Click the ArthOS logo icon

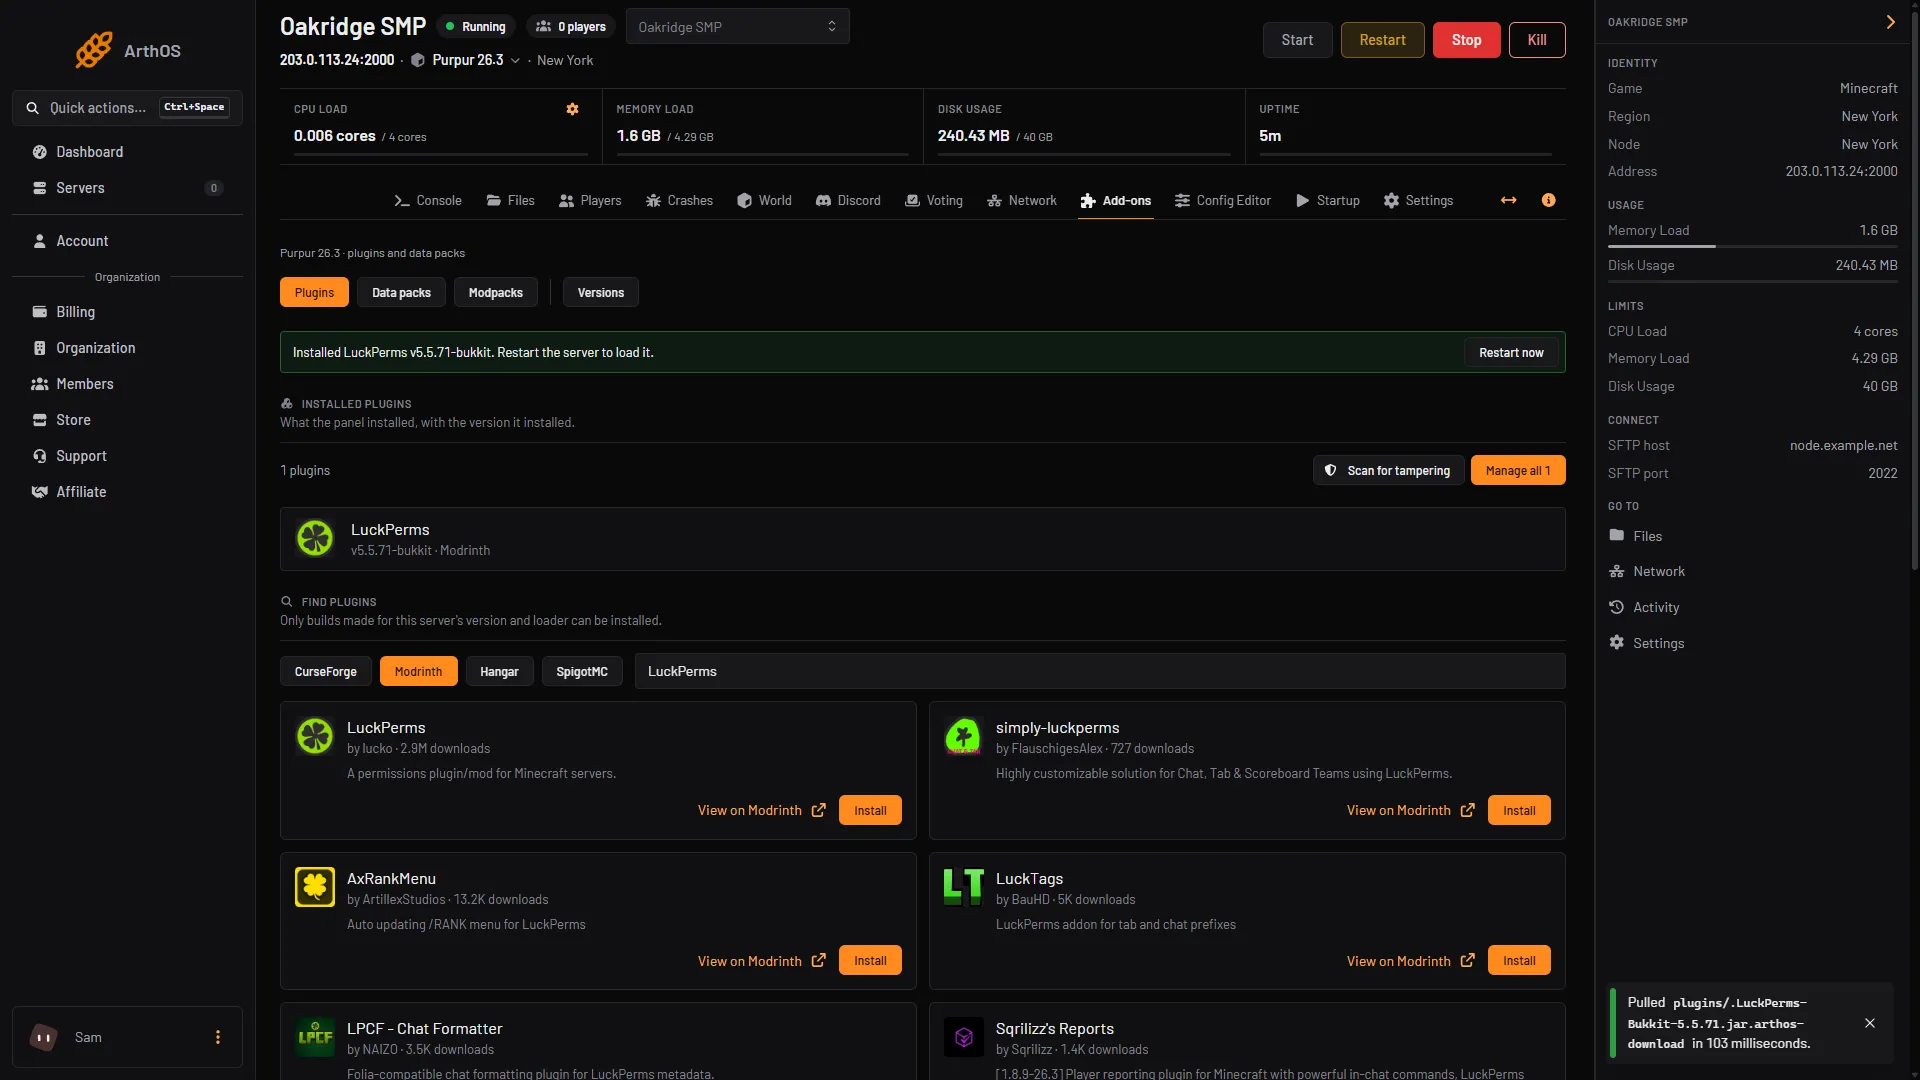94,50
